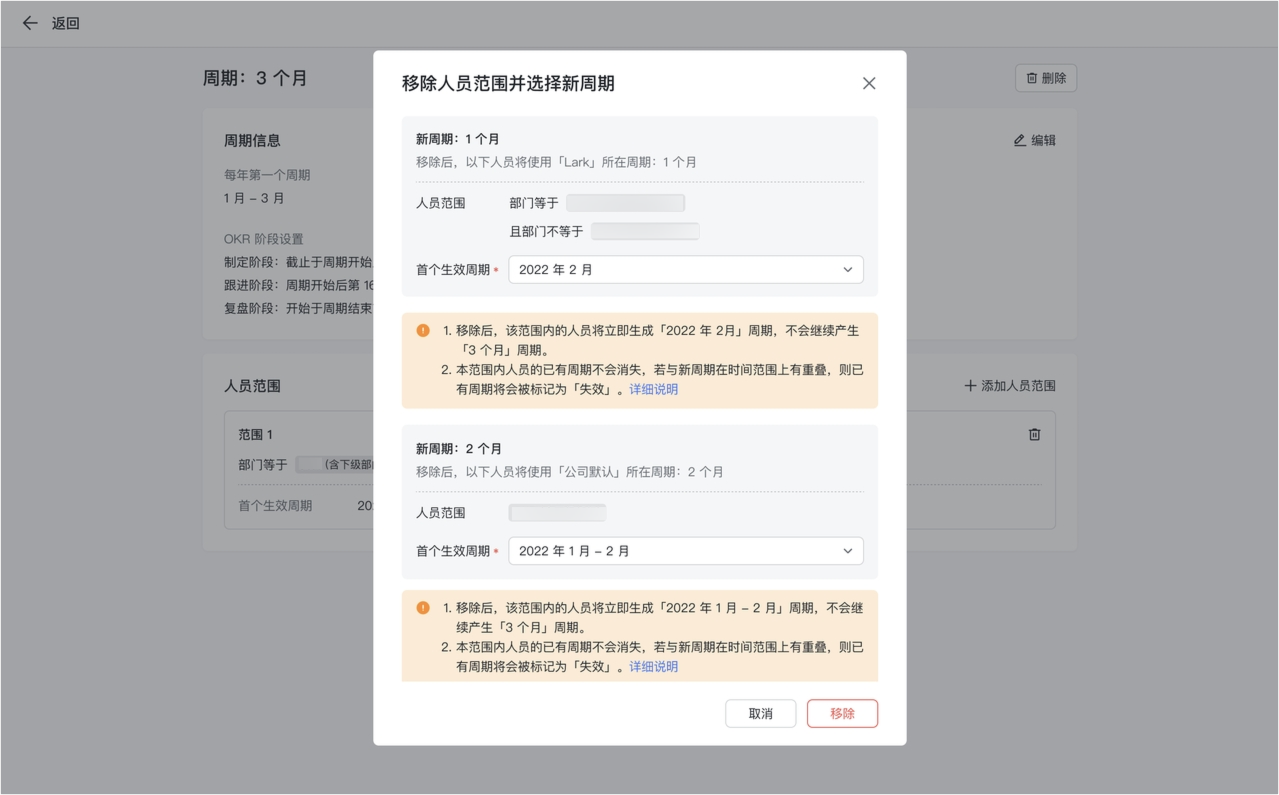
Task: Close the 移除人员范围并选择新周期 dialog
Action: (x=869, y=84)
